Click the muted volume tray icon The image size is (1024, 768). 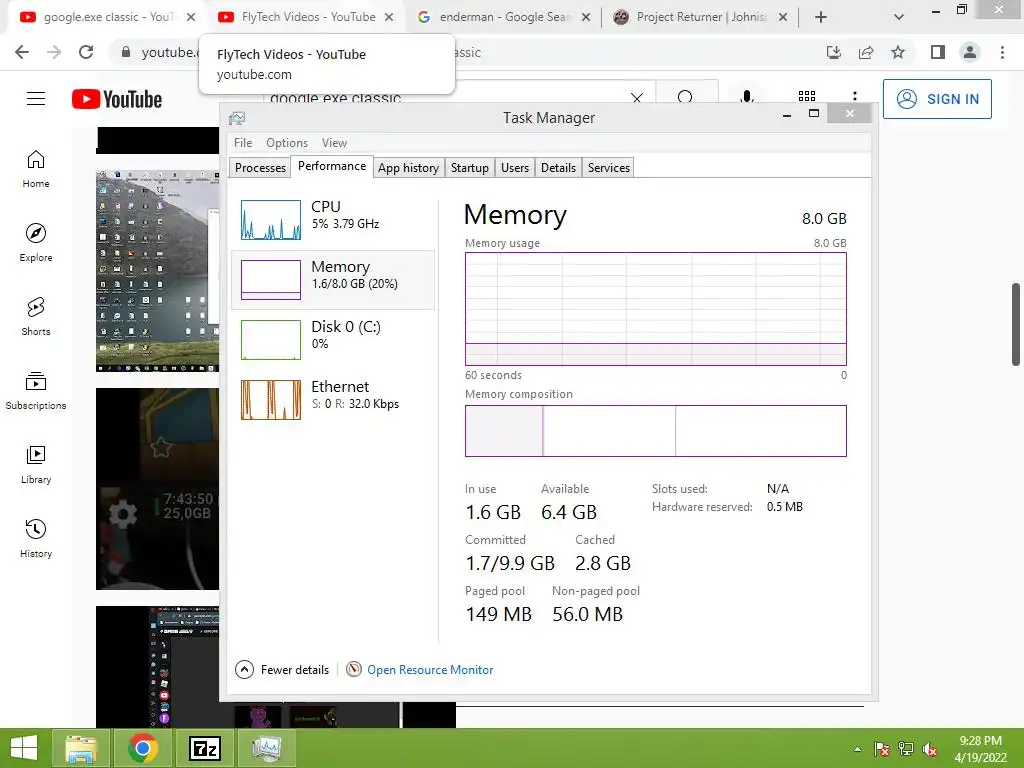[930, 749]
